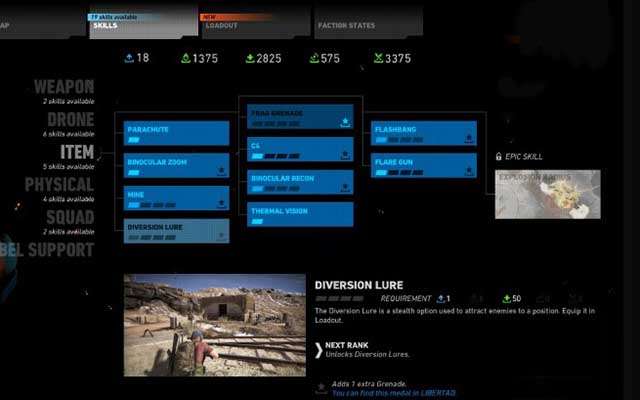The image size is (640, 400).
Task: Click the medal icon on Binocular Zoom tile
Action: [x=222, y=171]
